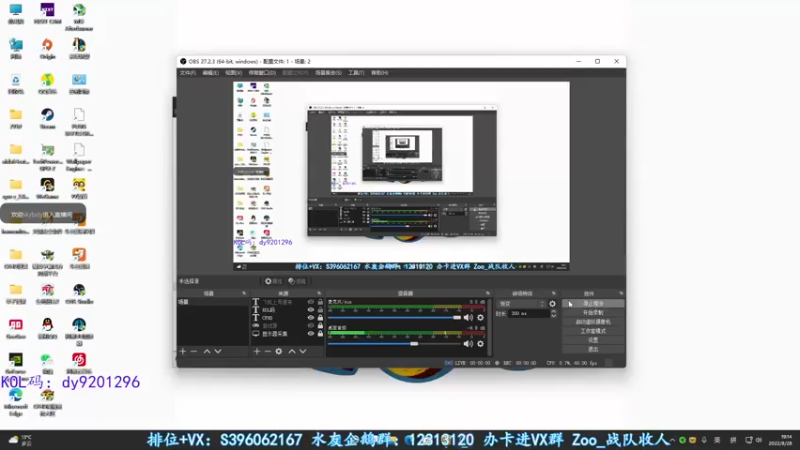
Task: Adjust 麦克风/Aux volume slider
Action: click(x=394, y=317)
